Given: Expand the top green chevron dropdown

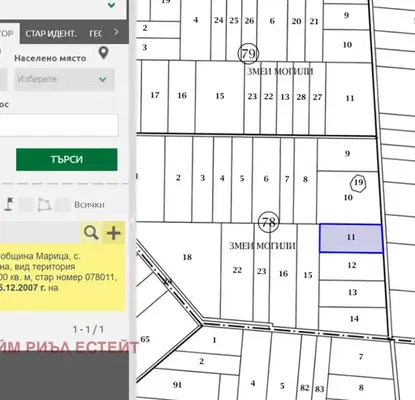Looking at the screenshot, I should (111, 5).
